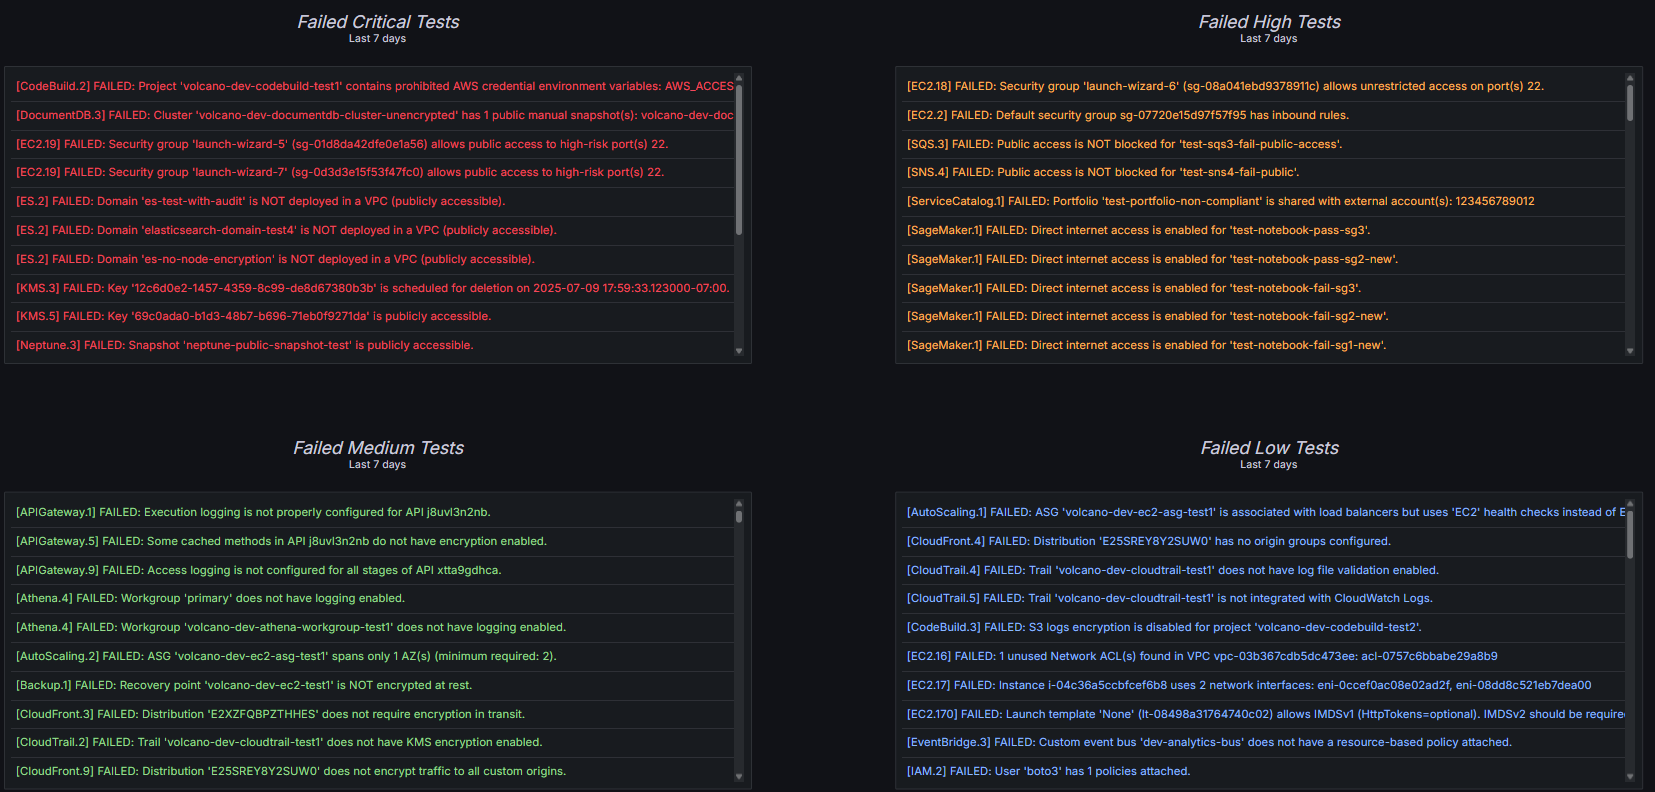Select Athena.4 'volcano-dev-athena-workgroup-test1' row

(370, 627)
